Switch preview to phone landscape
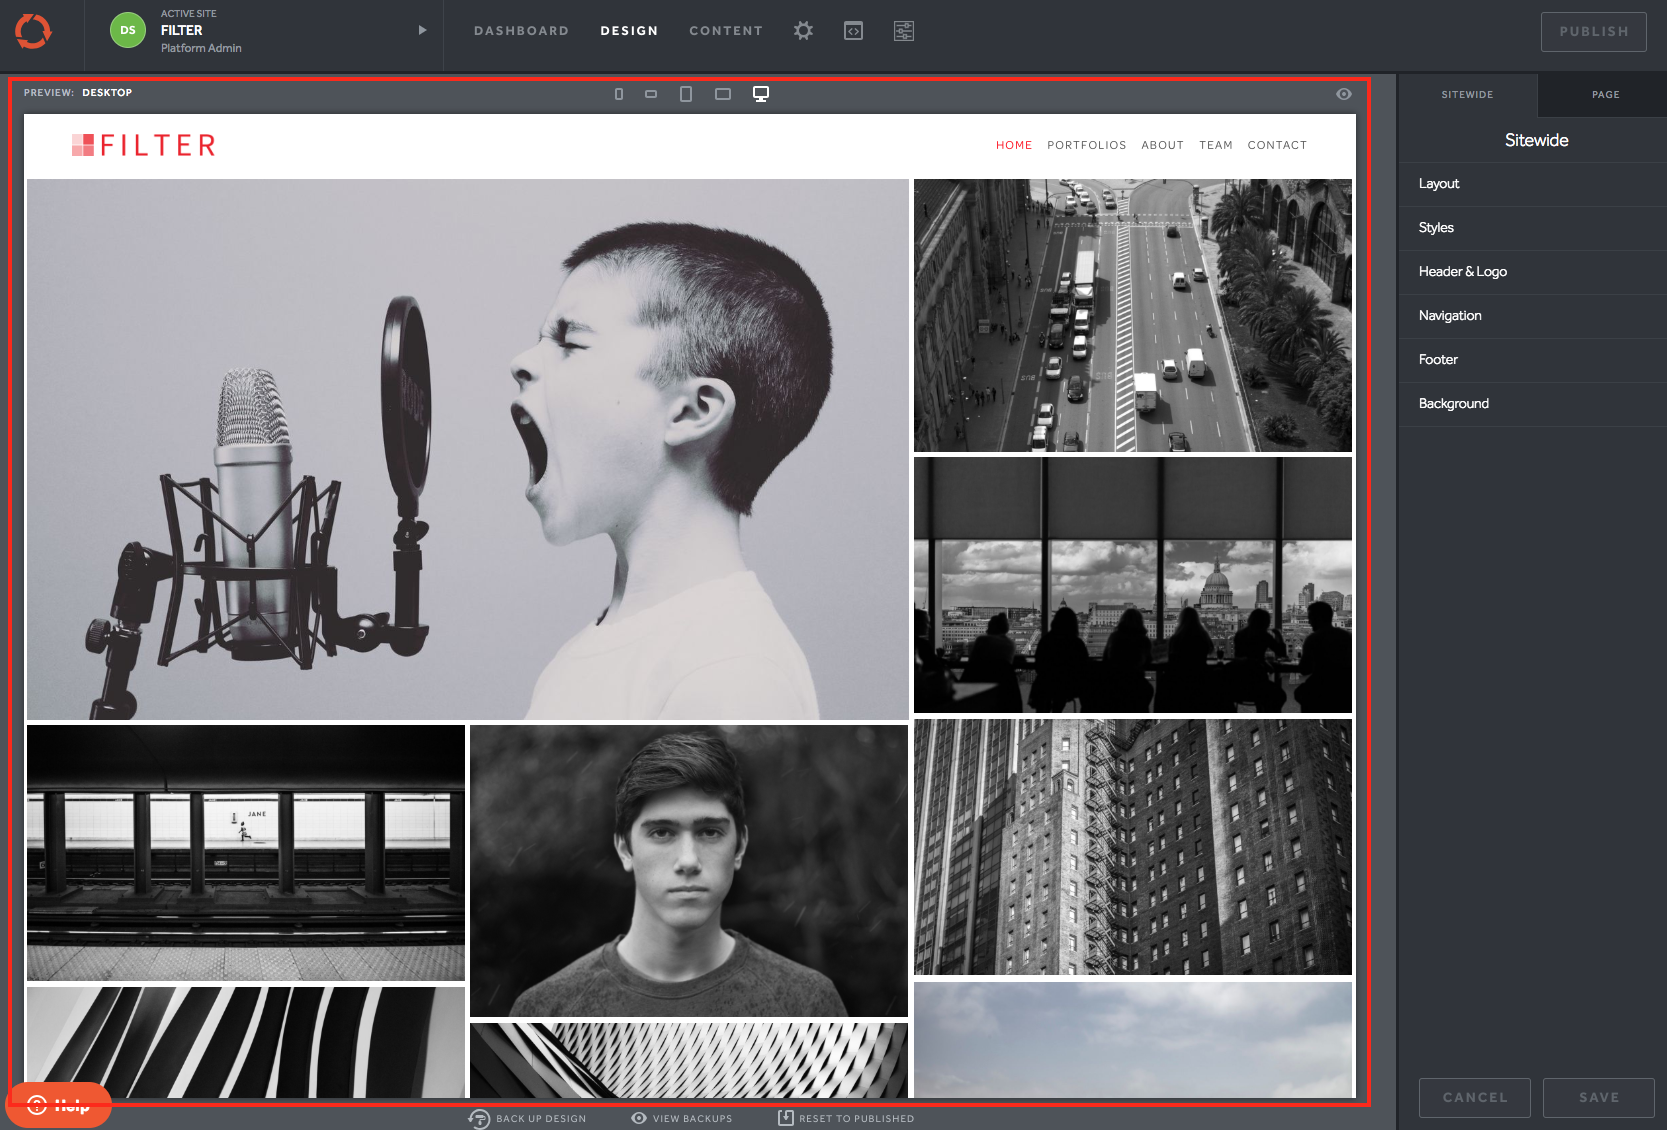 tap(651, 94)
